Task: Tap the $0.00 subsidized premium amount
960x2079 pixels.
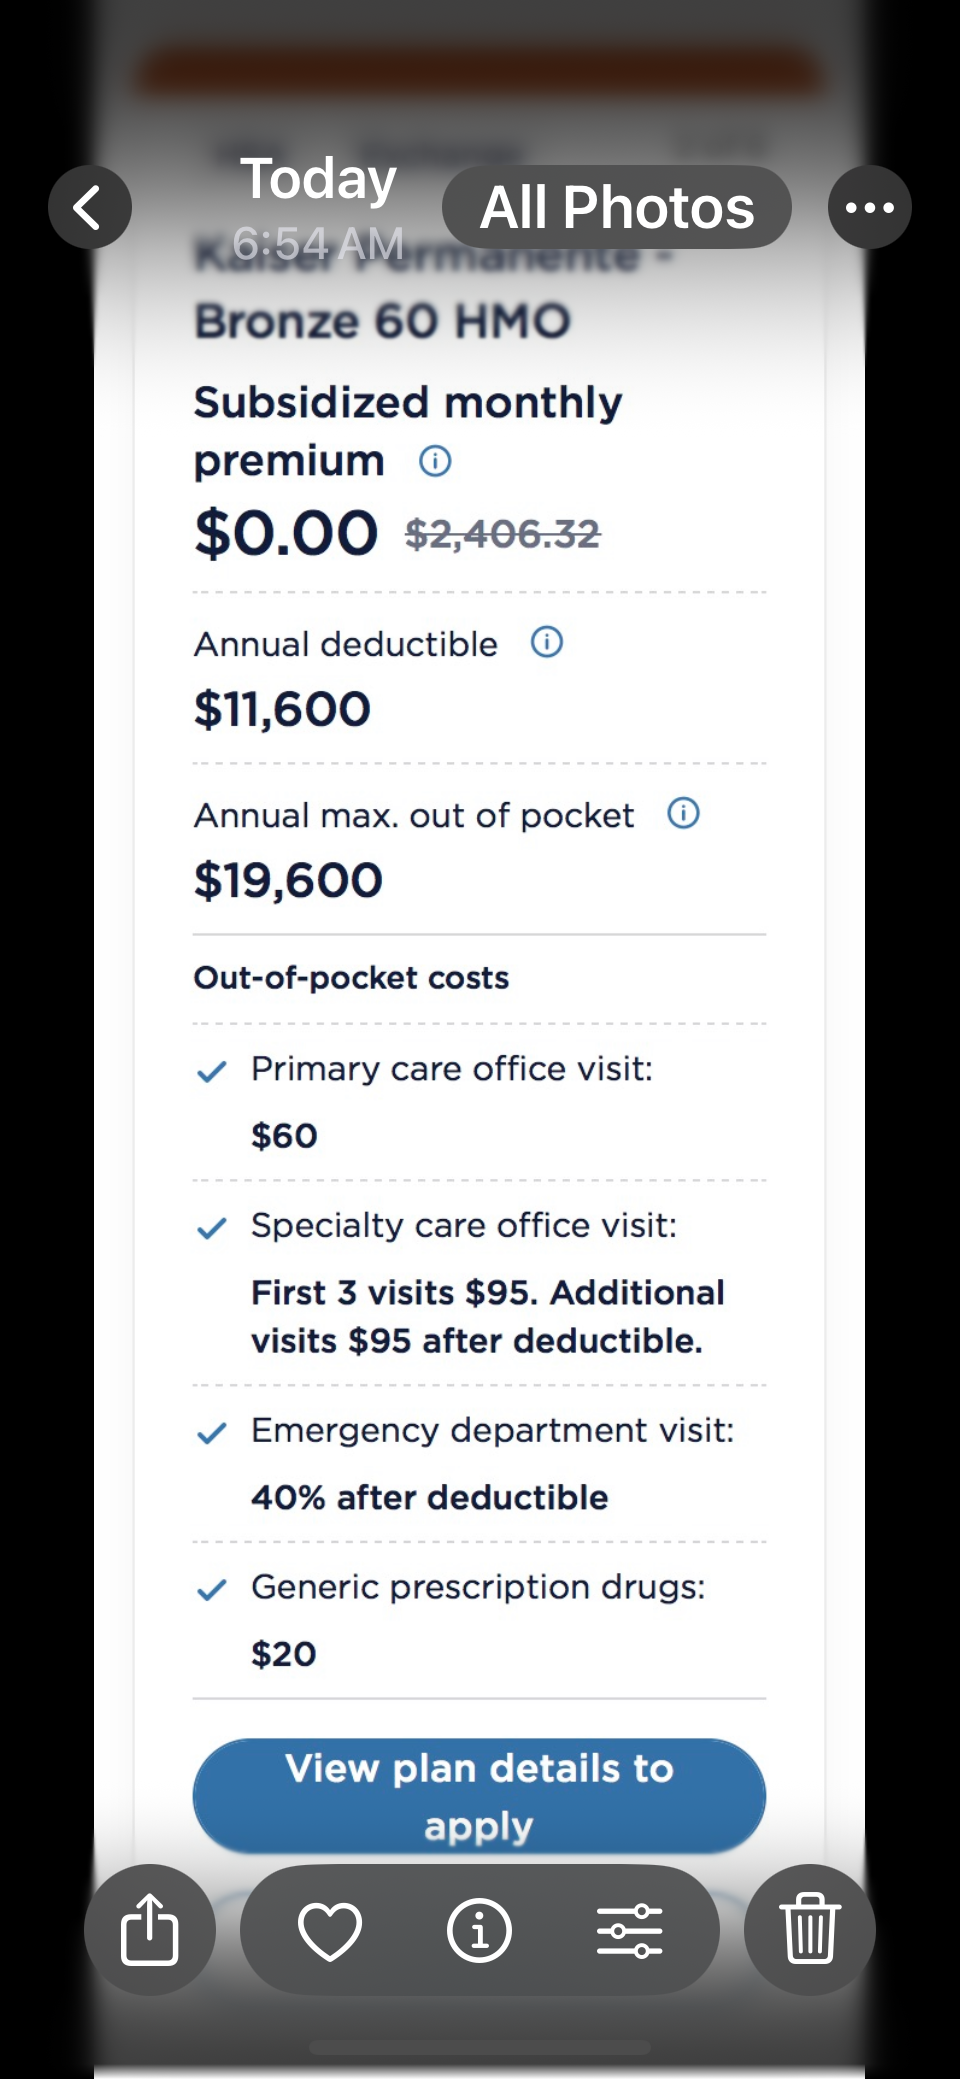Action: (x=286, y=533)
